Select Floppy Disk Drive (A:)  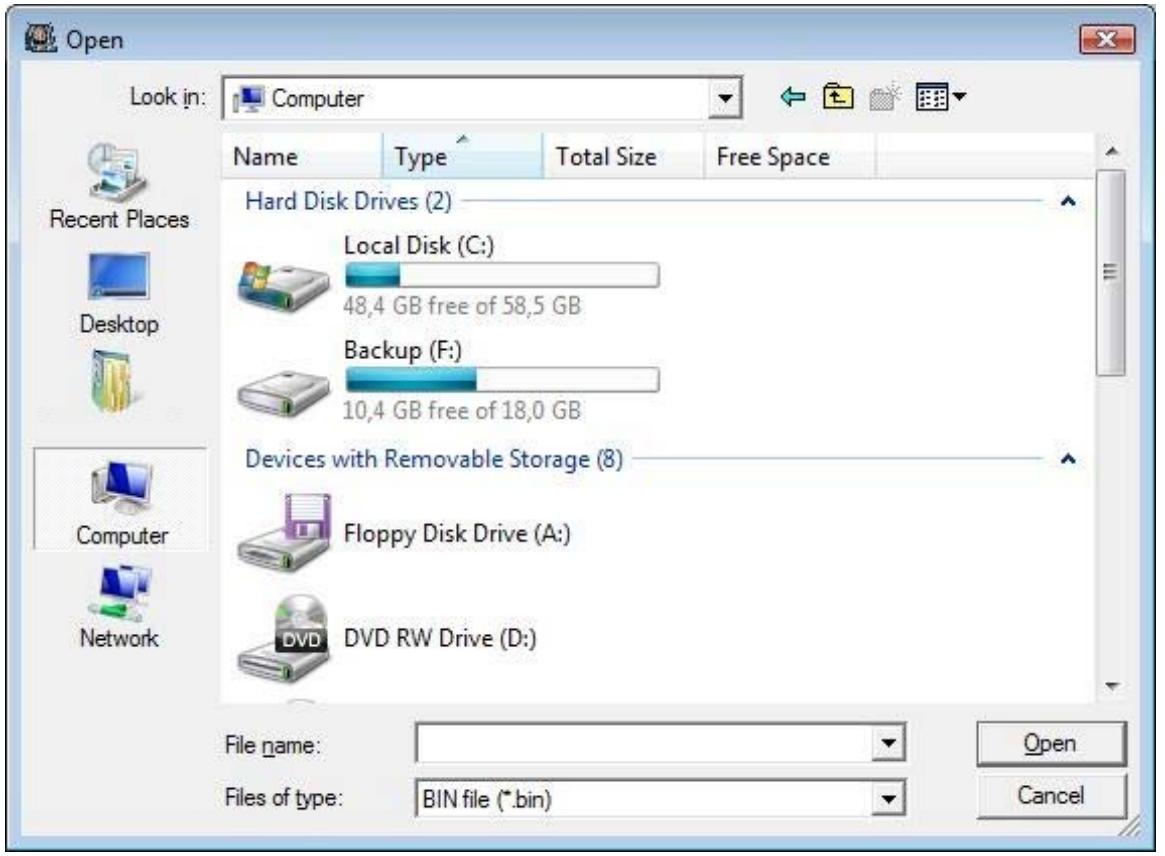tap(456, 533)
